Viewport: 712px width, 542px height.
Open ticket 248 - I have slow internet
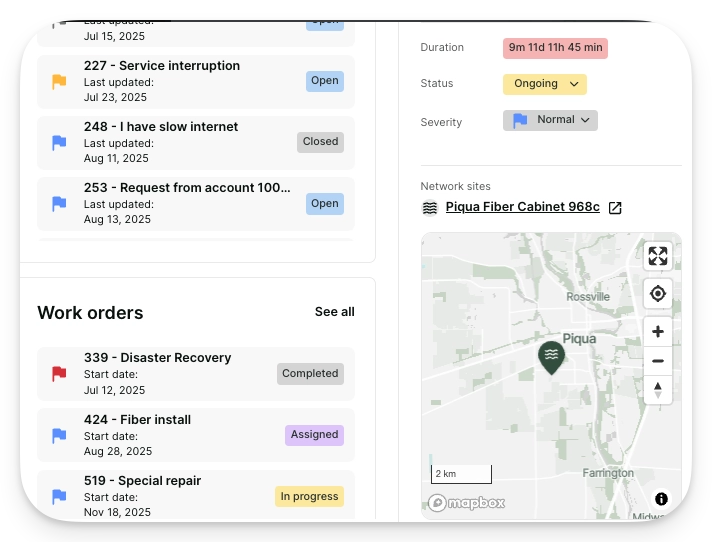(x=196, y=143)
